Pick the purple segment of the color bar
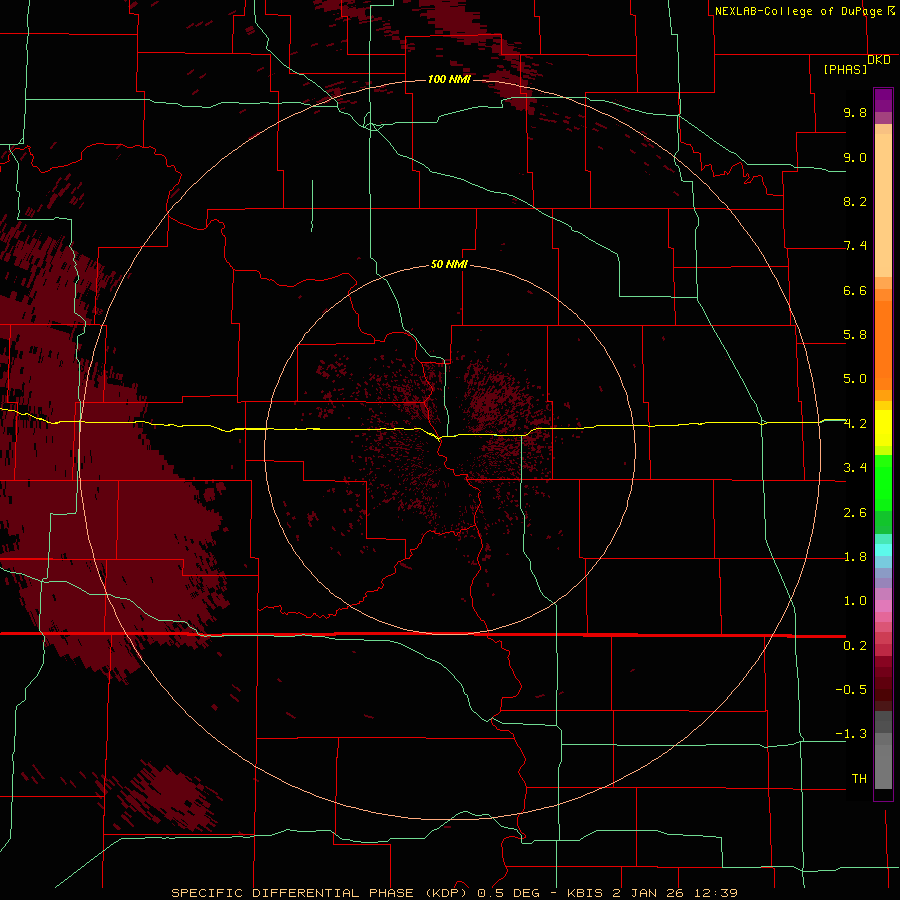The height and width of the screenshot is (900, 900). [x=883, y=100]
